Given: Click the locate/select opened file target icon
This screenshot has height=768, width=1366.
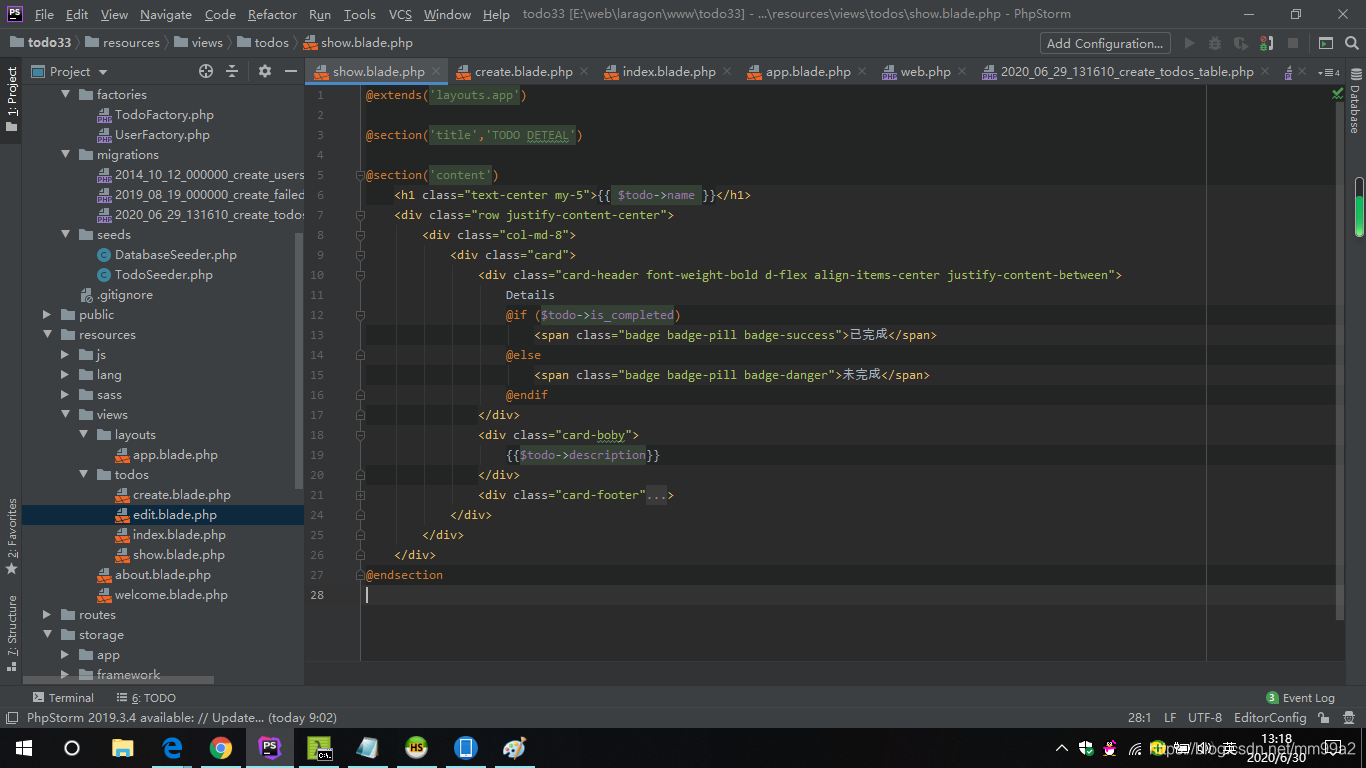Looking at the screenshot, I should click(206, 71).
